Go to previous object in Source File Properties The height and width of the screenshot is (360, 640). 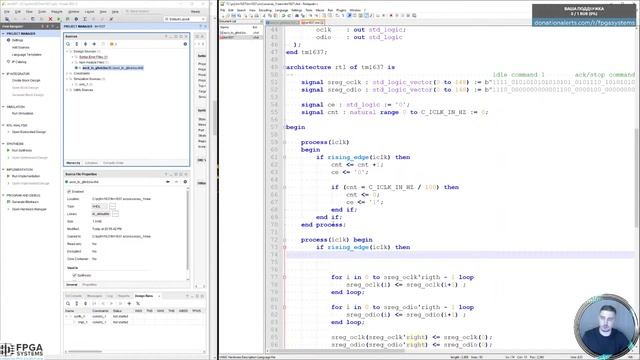pyautogui.click(x=168, y=182)
